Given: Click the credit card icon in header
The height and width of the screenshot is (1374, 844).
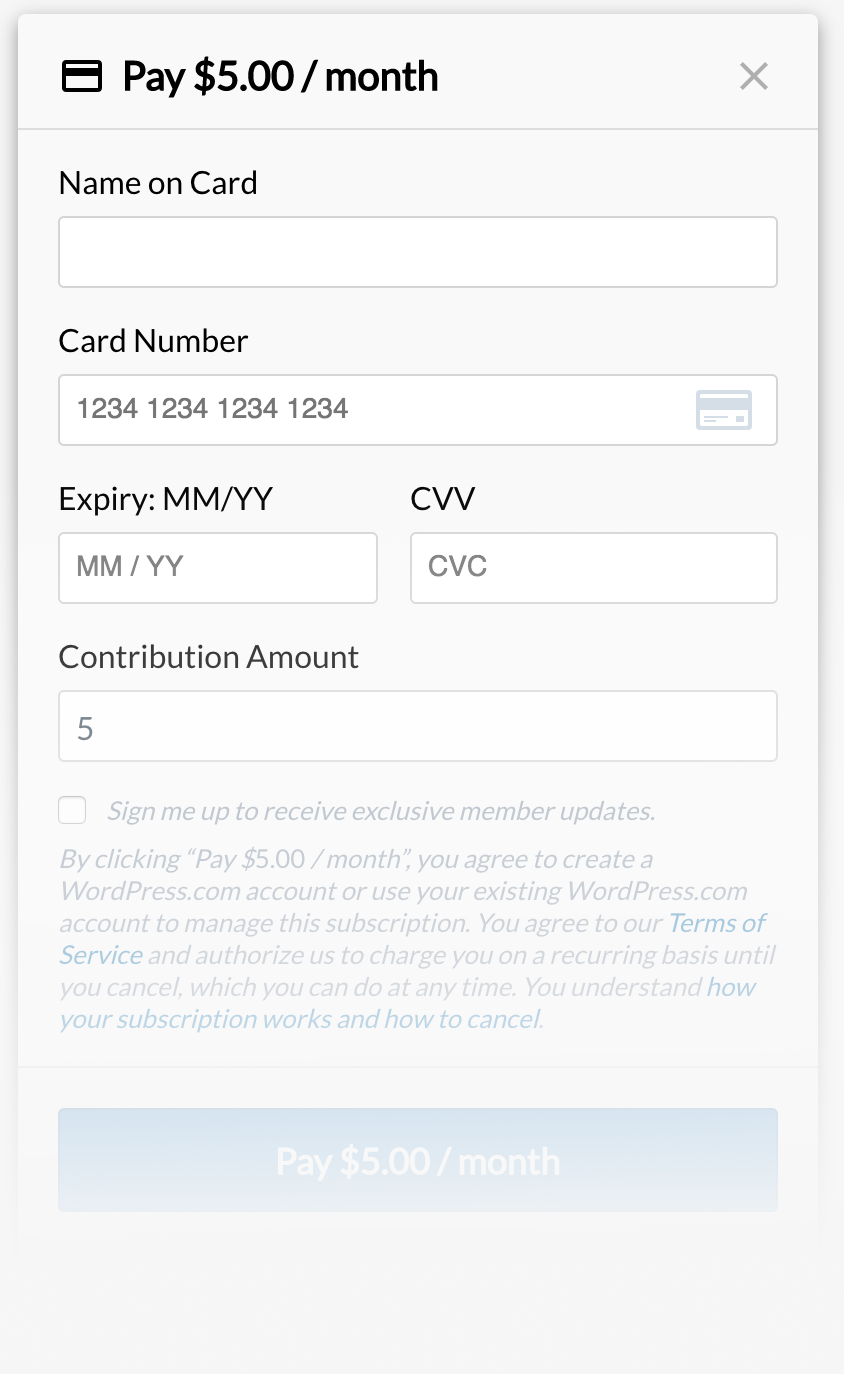Looking at the screenshot, I should coord(82,76).
